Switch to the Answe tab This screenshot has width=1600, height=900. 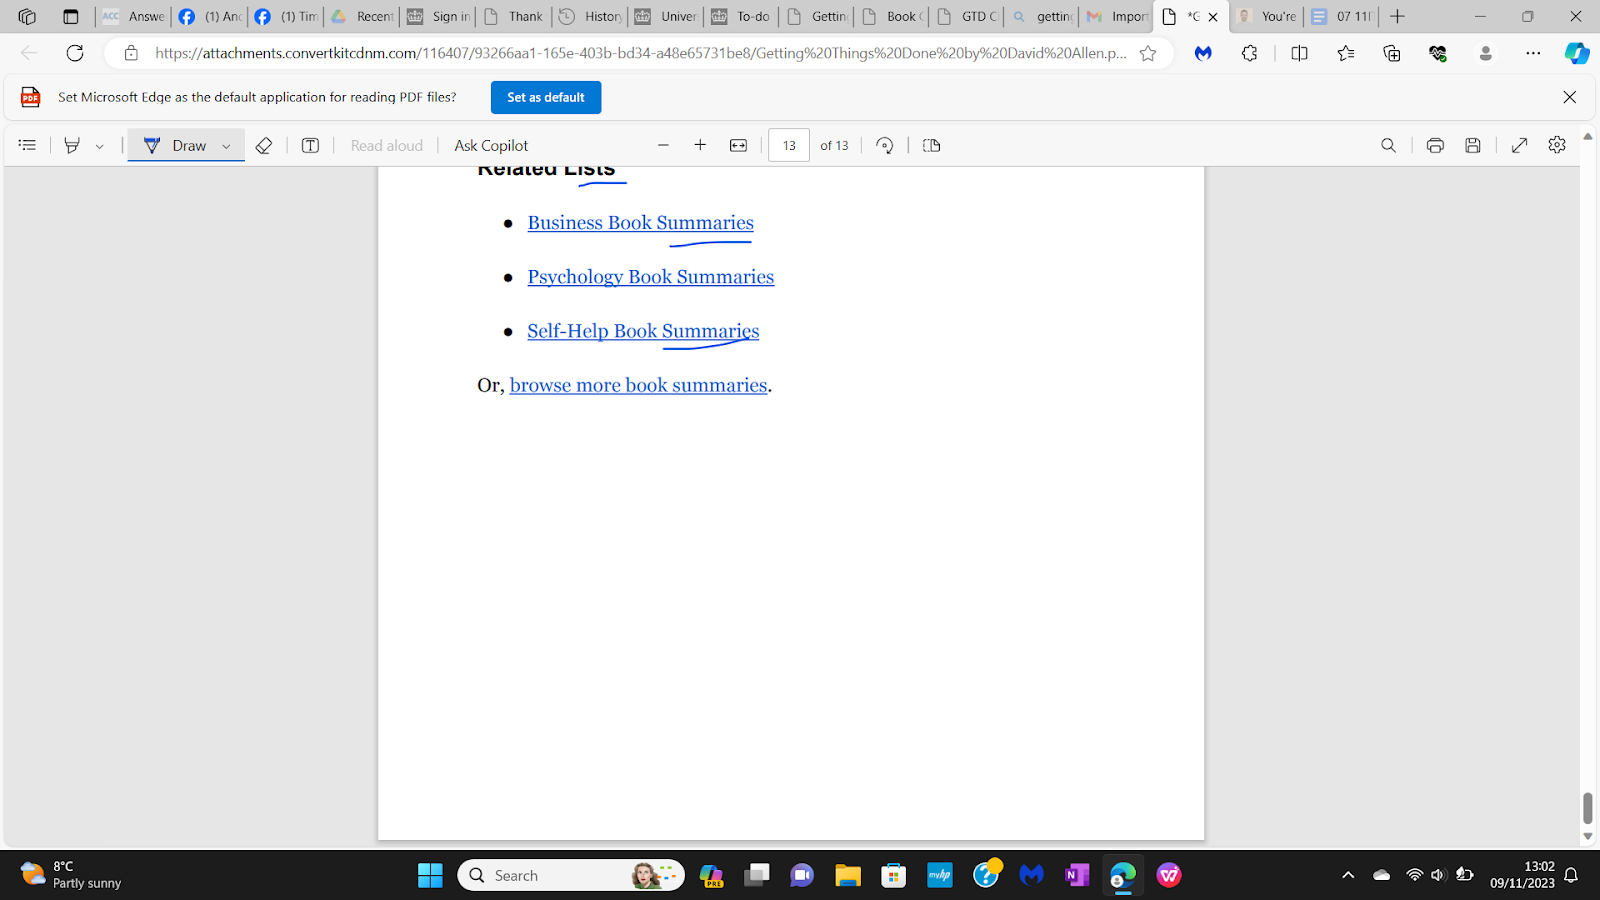134,16
